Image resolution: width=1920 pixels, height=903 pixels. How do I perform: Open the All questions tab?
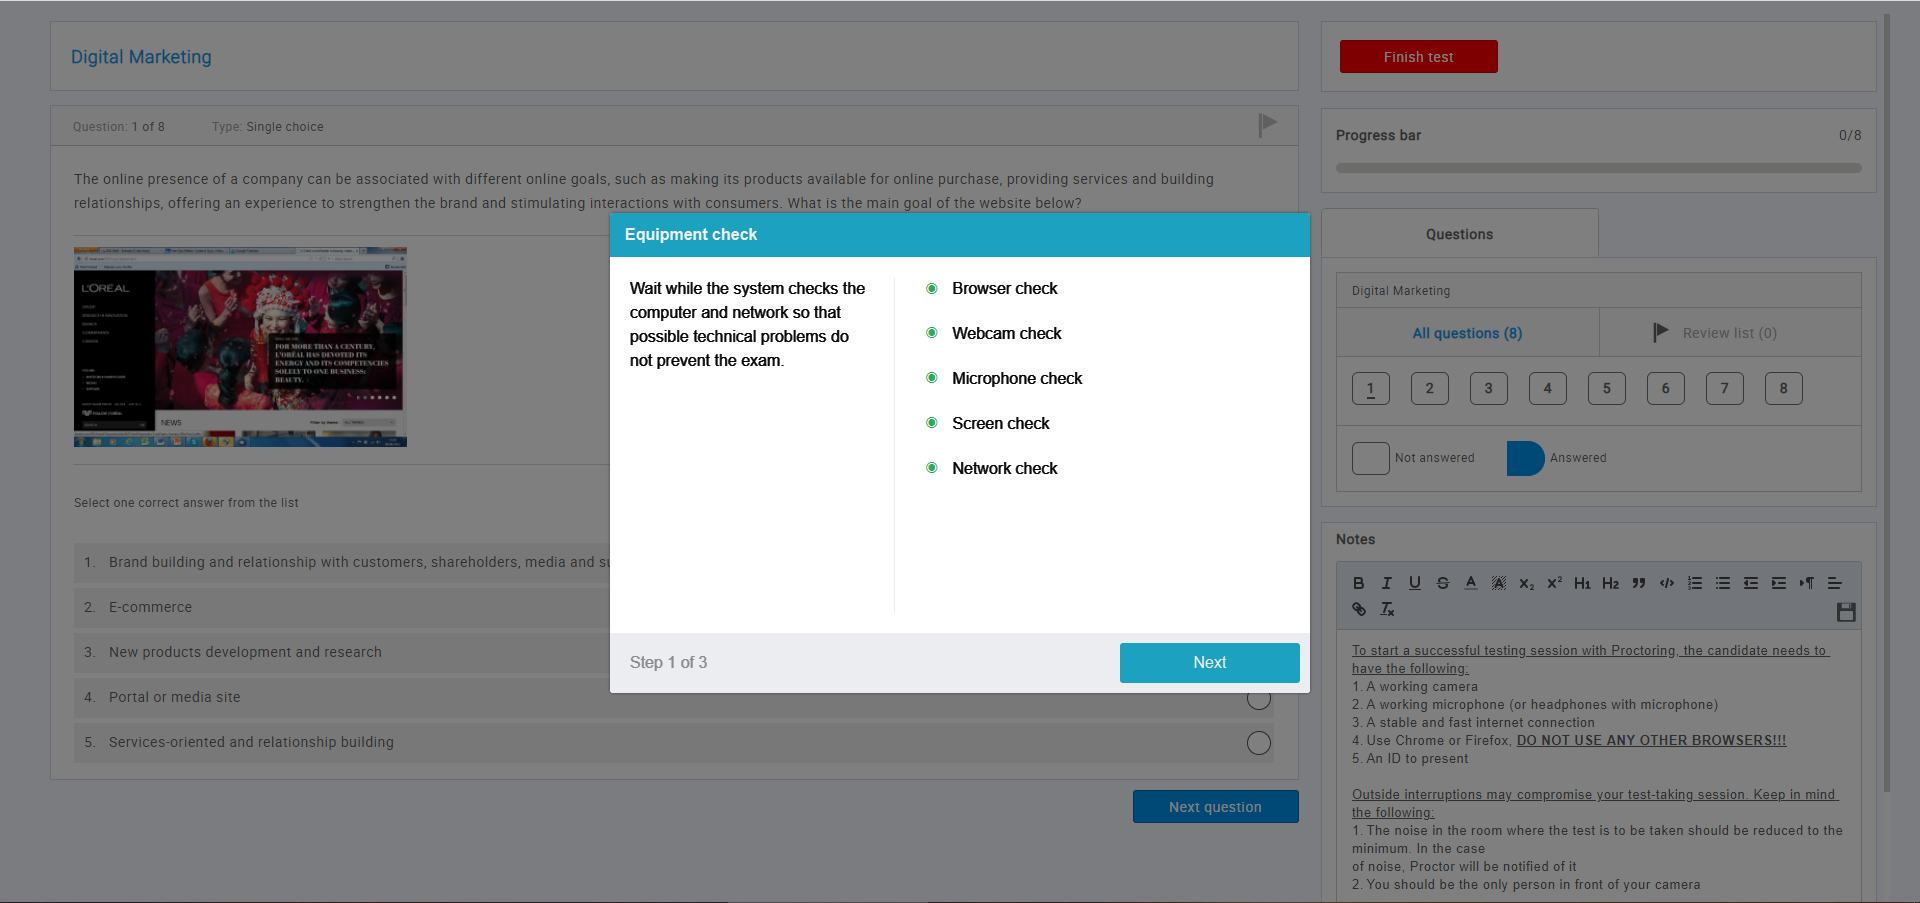[x=1466, y=332]
